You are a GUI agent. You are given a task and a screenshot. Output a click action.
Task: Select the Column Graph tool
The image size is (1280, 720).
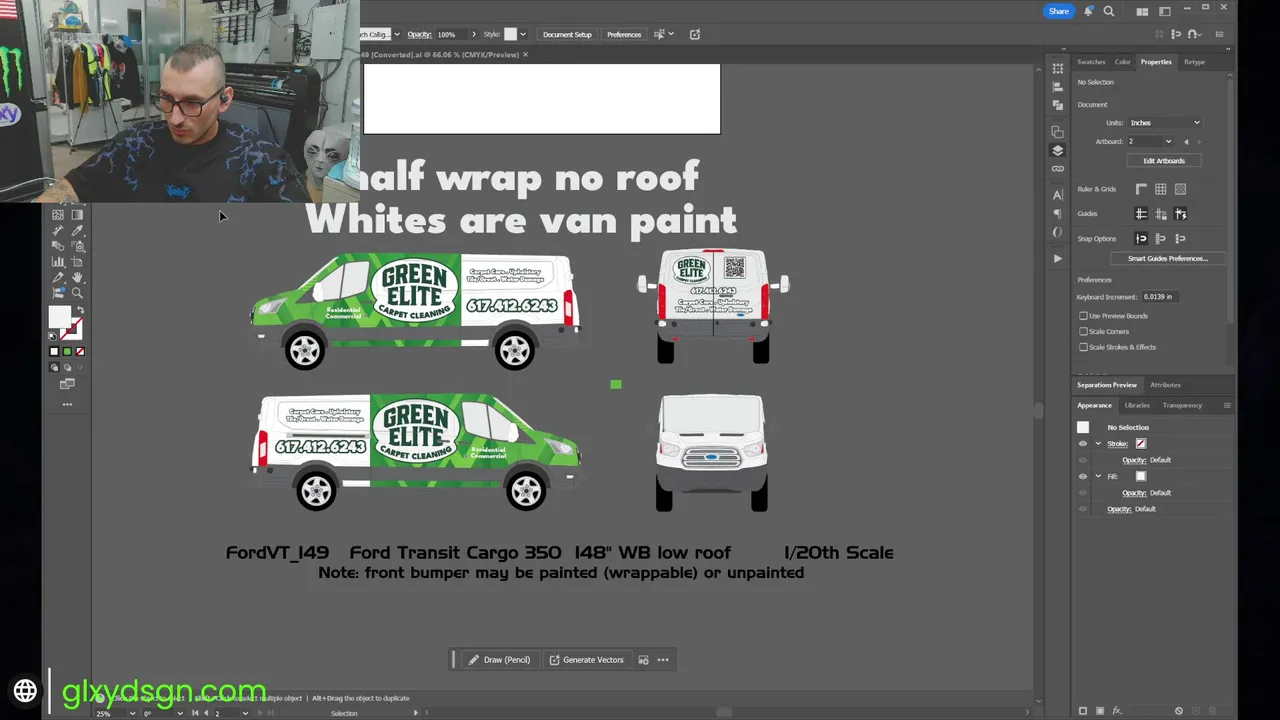coord(58,261)
